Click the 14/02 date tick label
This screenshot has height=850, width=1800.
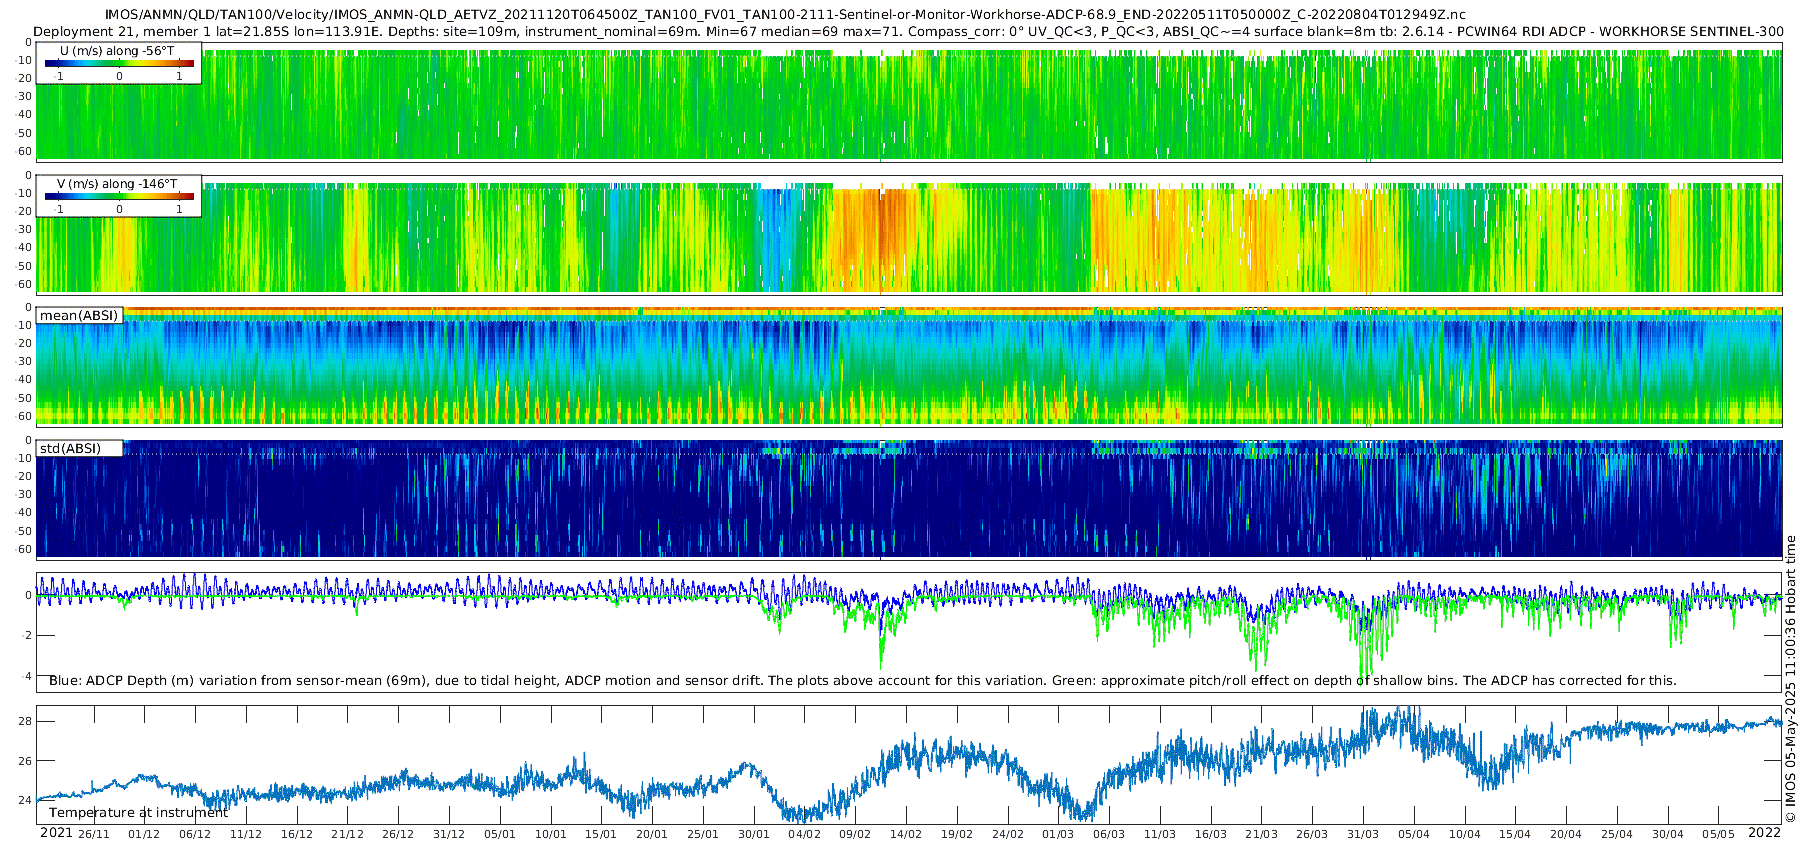(x=906, y=834)
